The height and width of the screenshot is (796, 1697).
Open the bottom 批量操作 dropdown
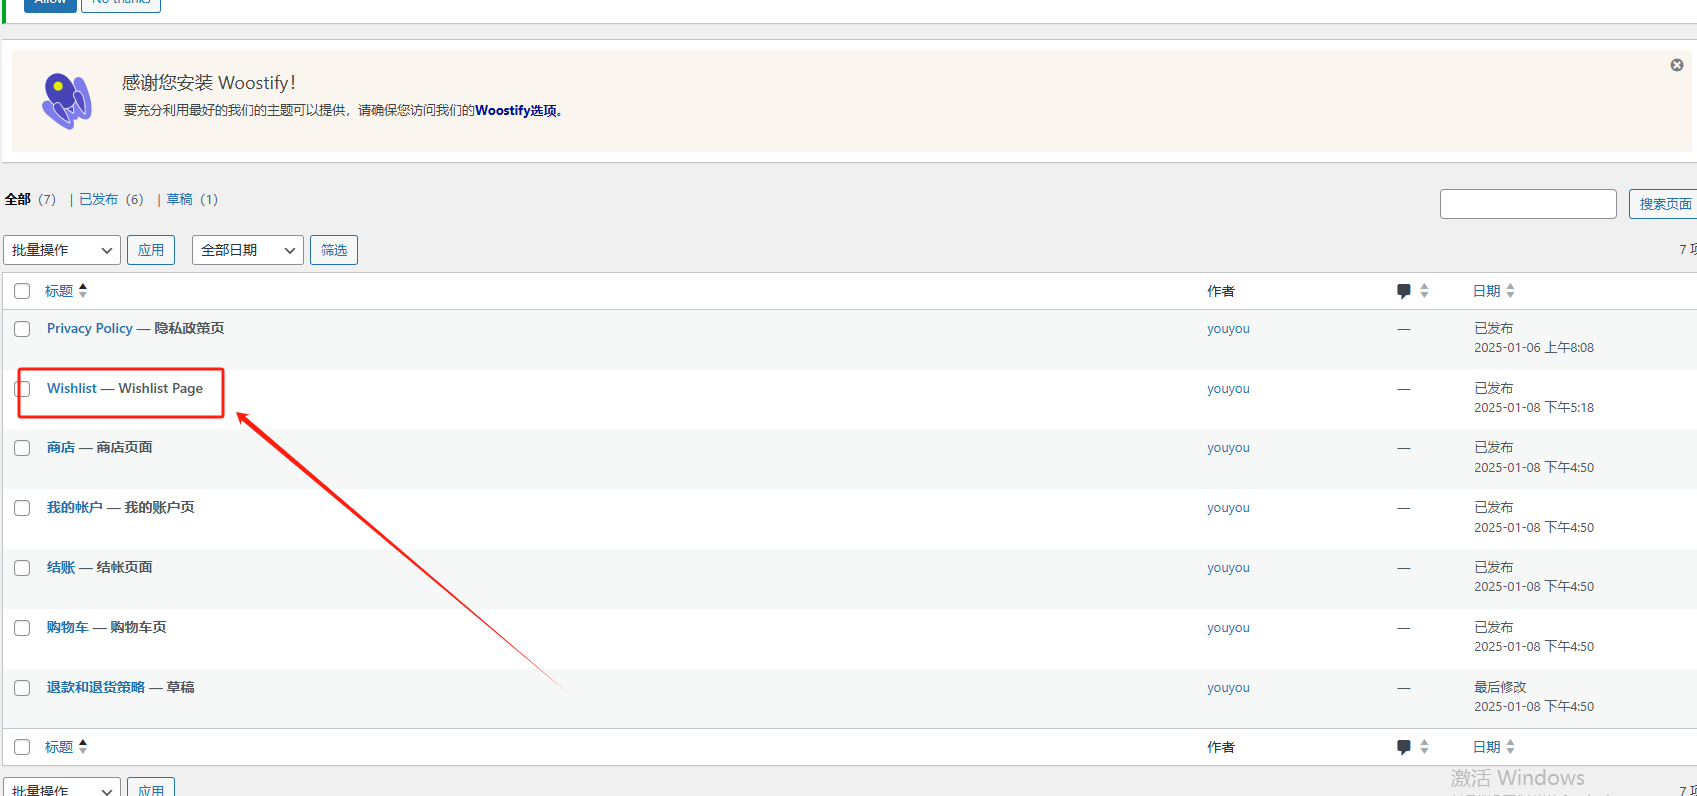click(x=62, y=789)
